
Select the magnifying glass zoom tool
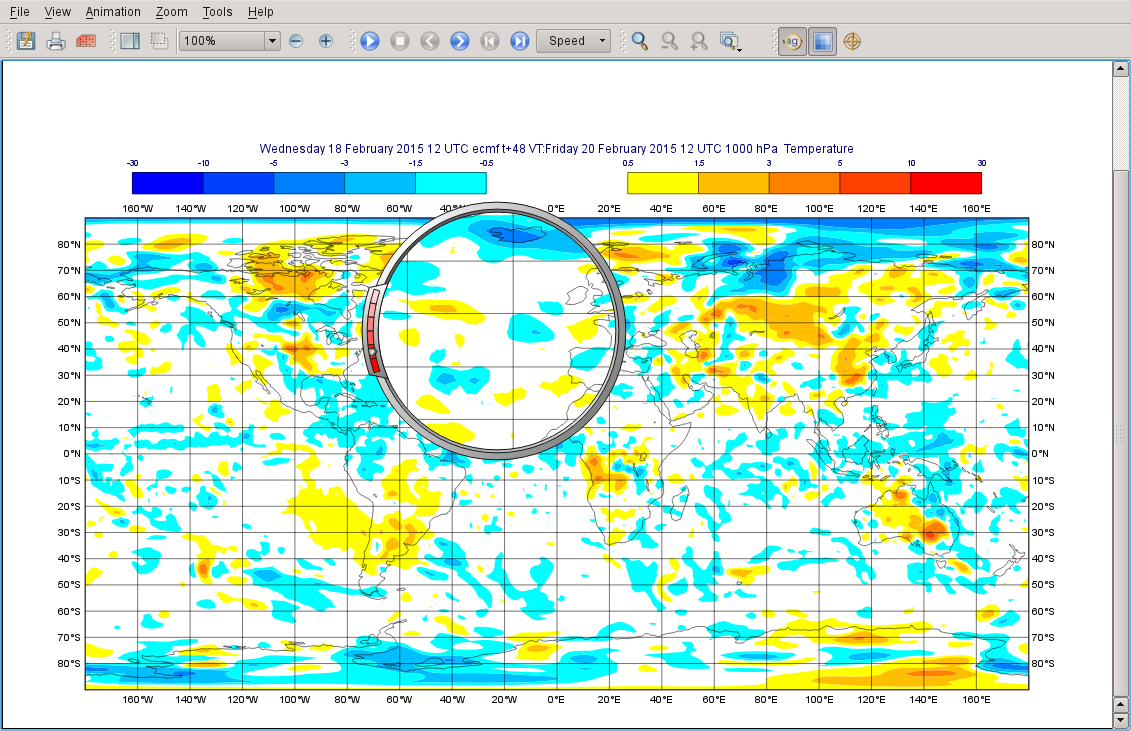click(x=640, y=41)
